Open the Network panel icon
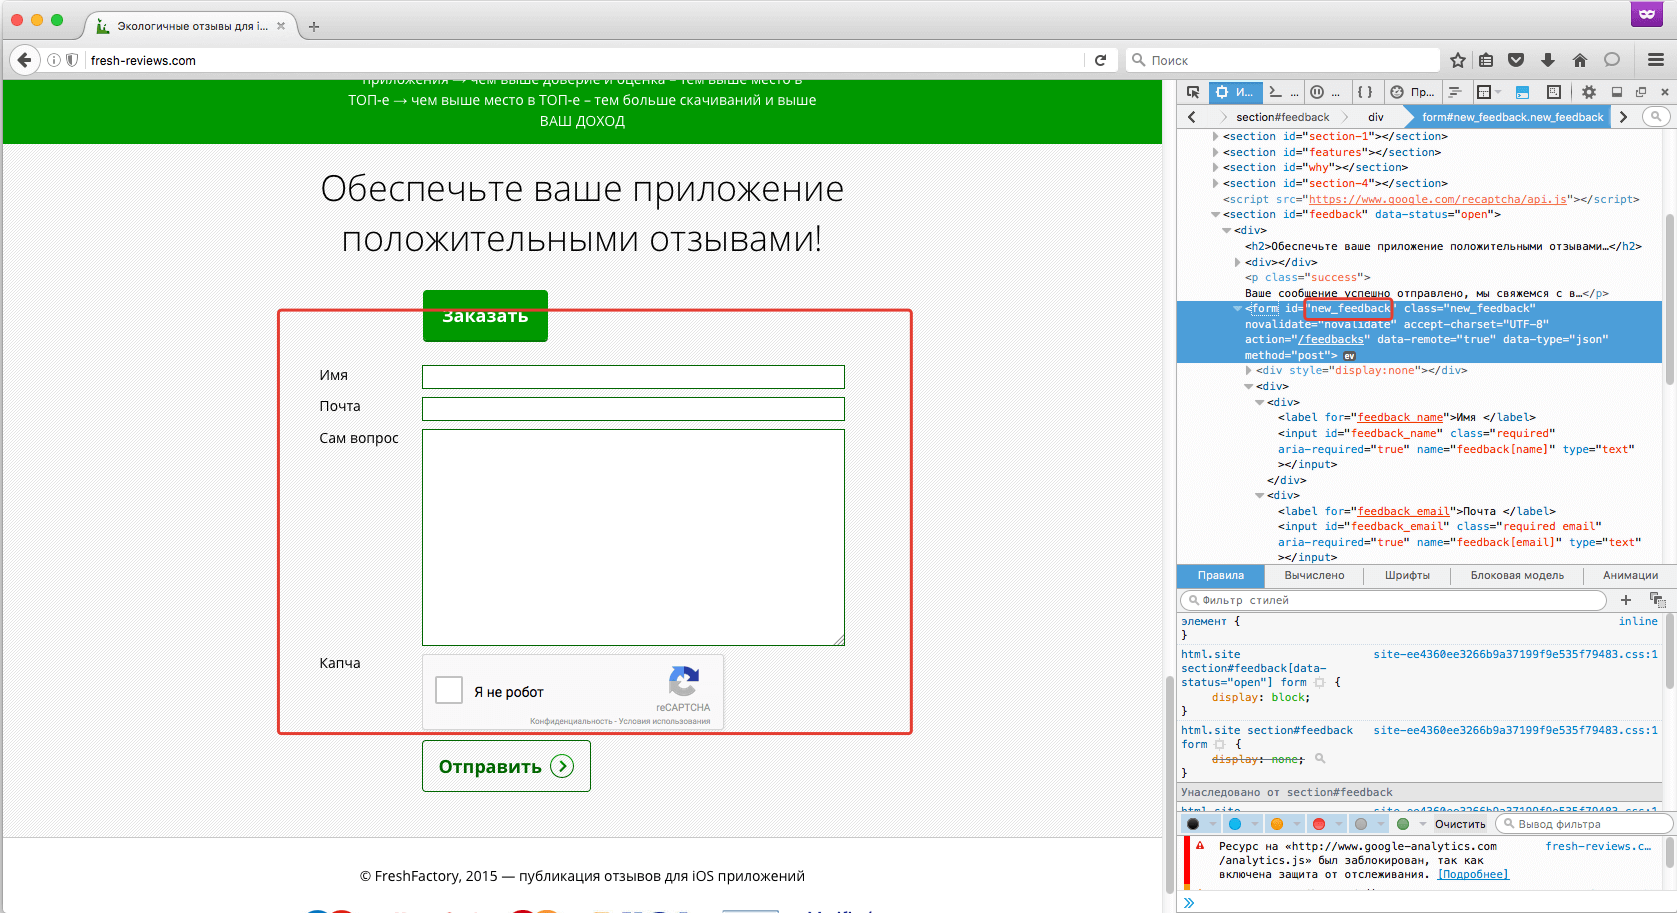Screen dimensions: 1677x913 (1455, 92)
